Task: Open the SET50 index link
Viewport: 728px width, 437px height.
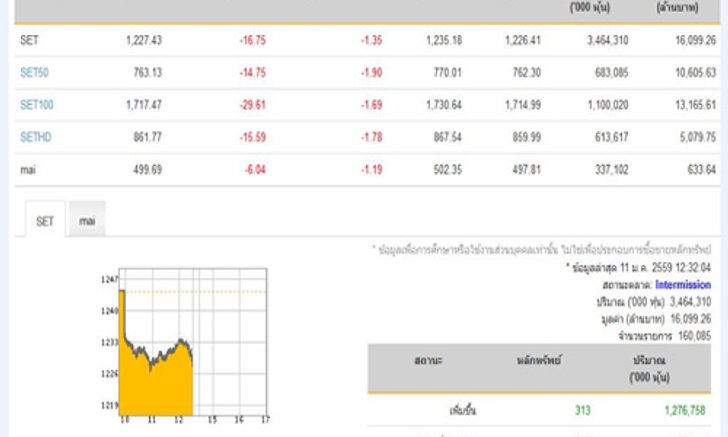Action: point(34,72)
